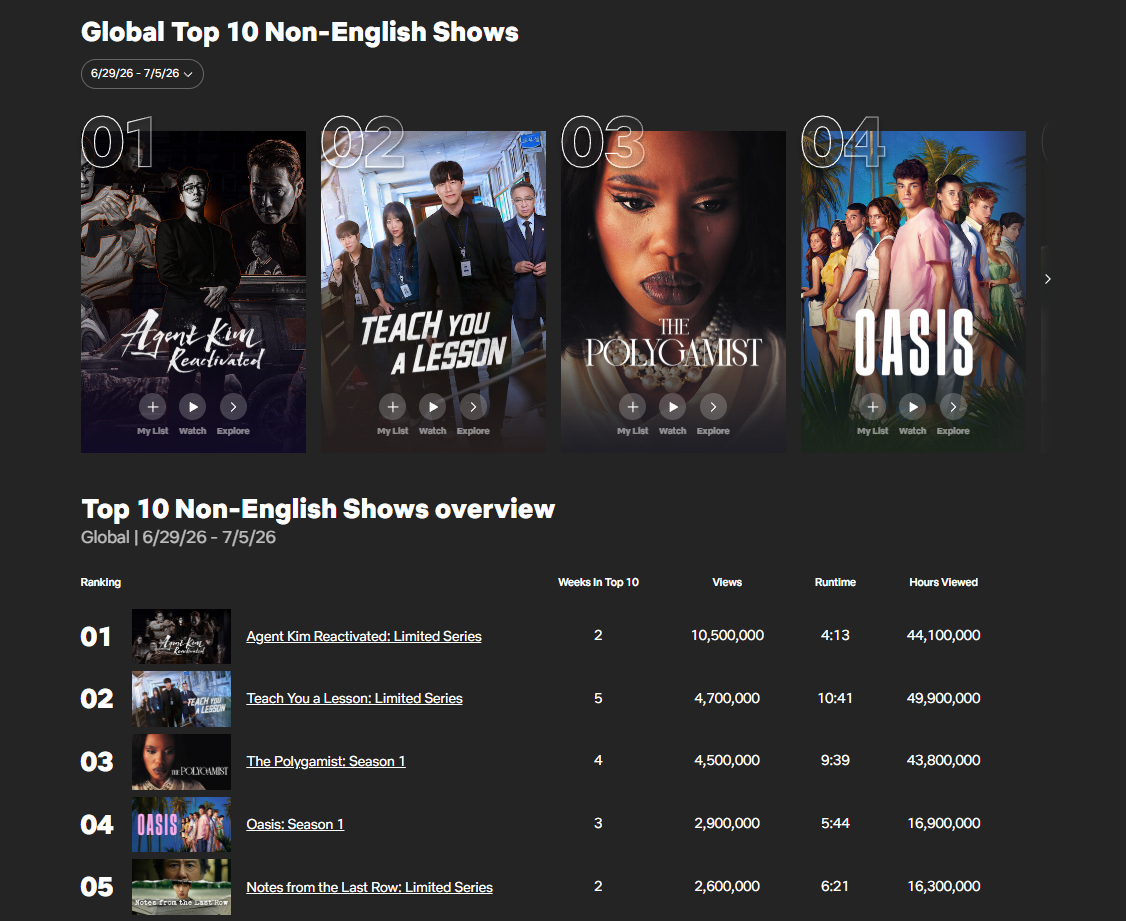Select the 43,800,000 hours viewed value

pos(944,760)
